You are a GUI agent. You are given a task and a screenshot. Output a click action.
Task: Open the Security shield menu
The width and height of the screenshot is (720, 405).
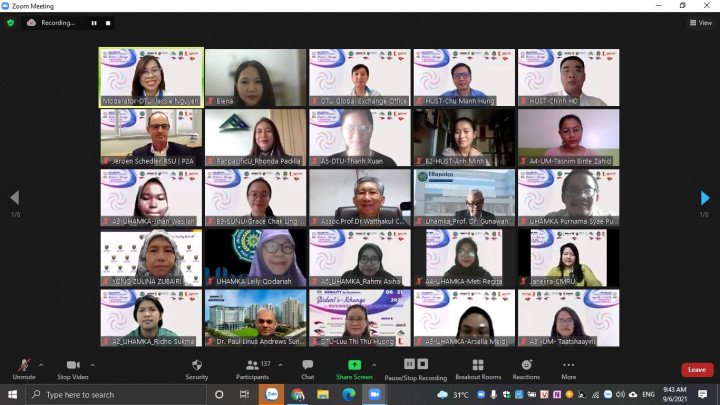tap(197, 369)
